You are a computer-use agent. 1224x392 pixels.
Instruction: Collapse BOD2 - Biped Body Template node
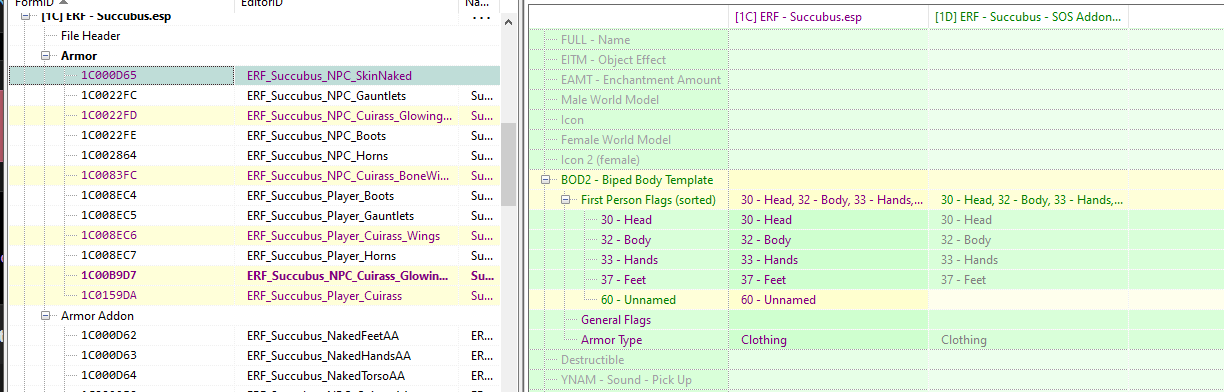click(546, 180)
